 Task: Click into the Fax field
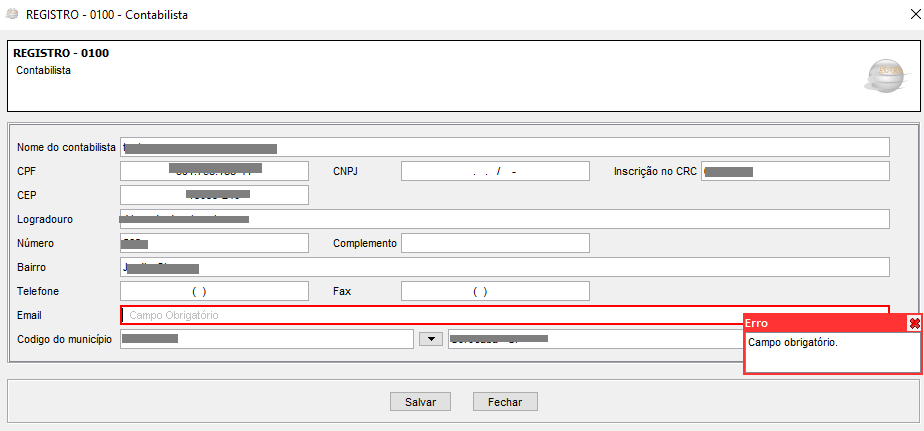[x=495, y=291]
